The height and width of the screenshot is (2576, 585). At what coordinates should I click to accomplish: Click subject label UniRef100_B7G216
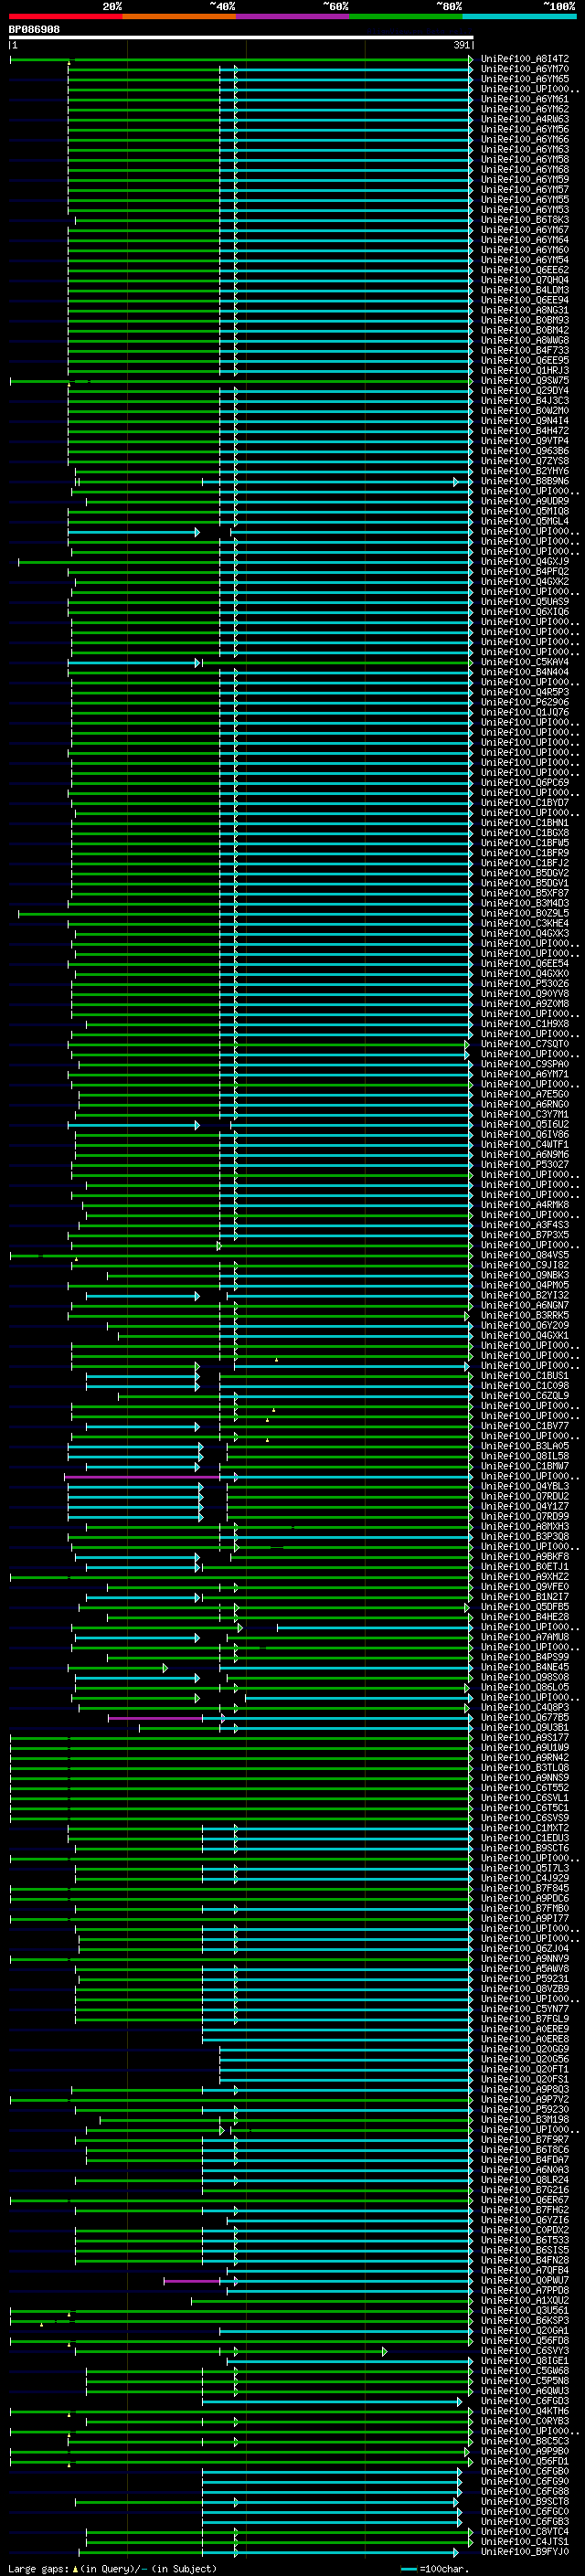pos(525,2189)
